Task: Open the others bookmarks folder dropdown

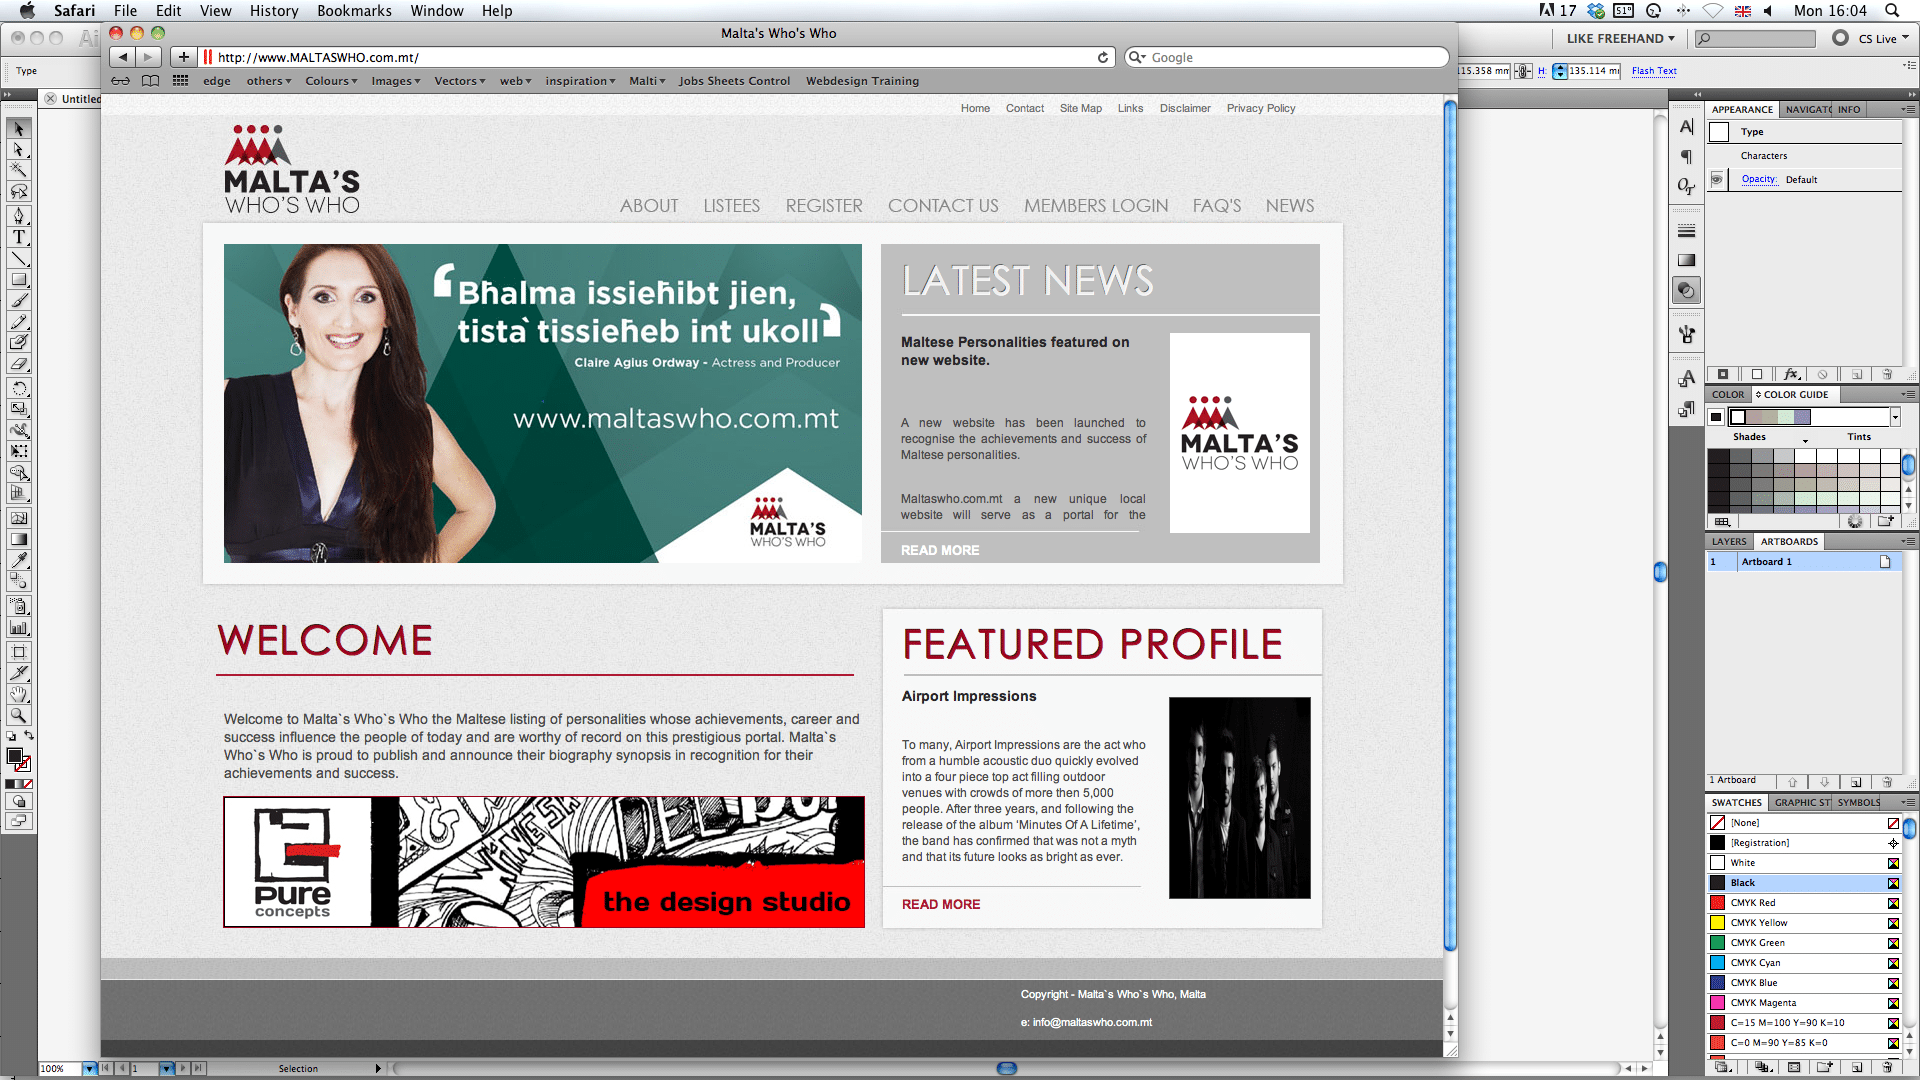Action: point(269,81)
